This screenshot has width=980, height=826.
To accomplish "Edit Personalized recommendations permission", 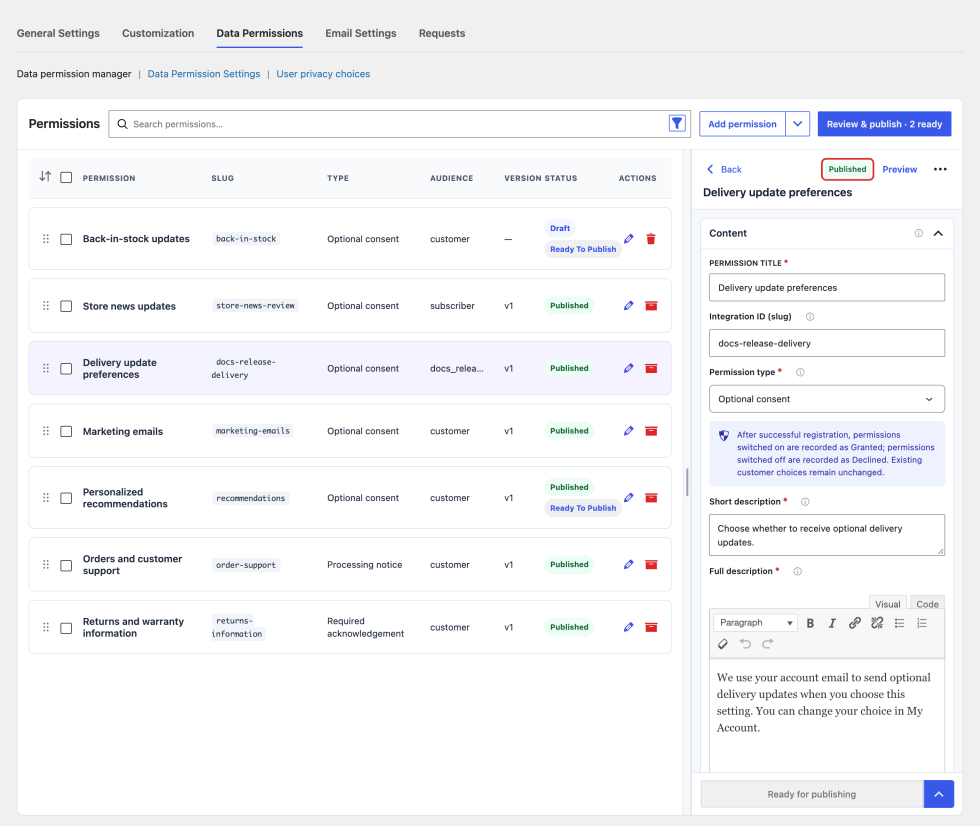I will tap(629, 497).
